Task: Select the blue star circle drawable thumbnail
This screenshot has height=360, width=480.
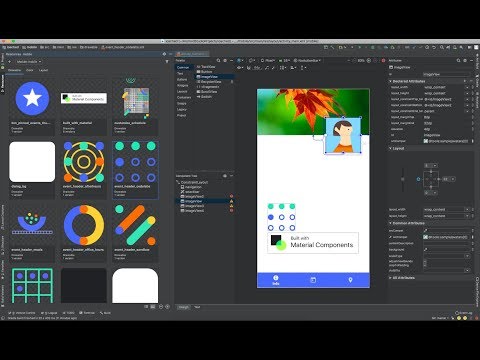Action: [x=32, y=99]
